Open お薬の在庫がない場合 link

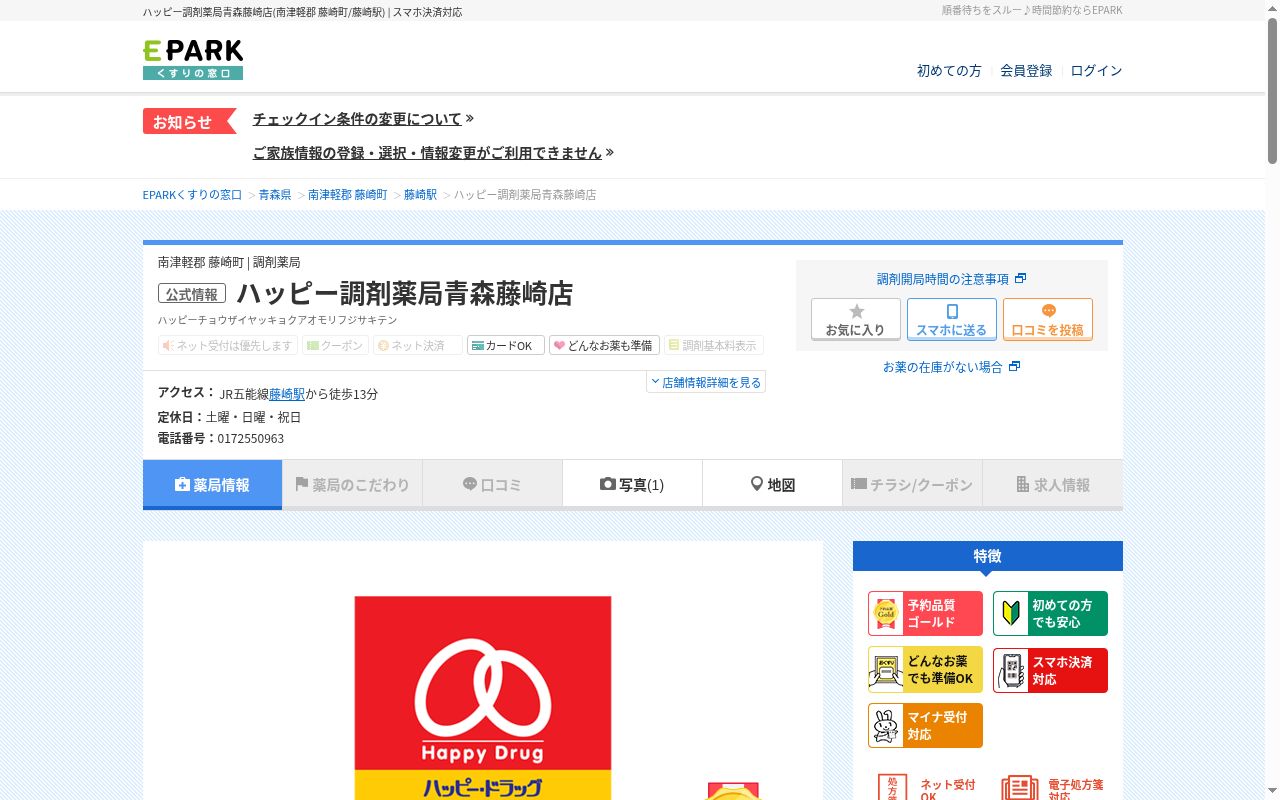click(951, 367)
